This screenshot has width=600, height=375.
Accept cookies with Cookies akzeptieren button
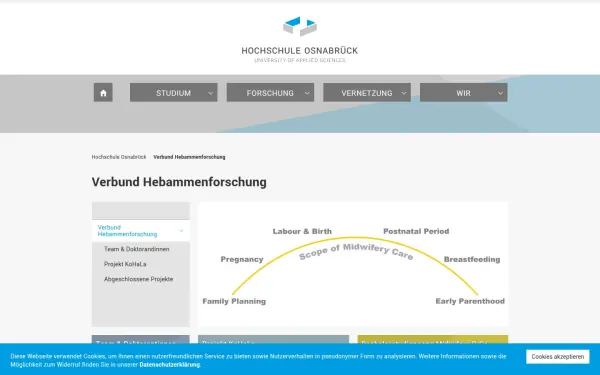(558, 357)
